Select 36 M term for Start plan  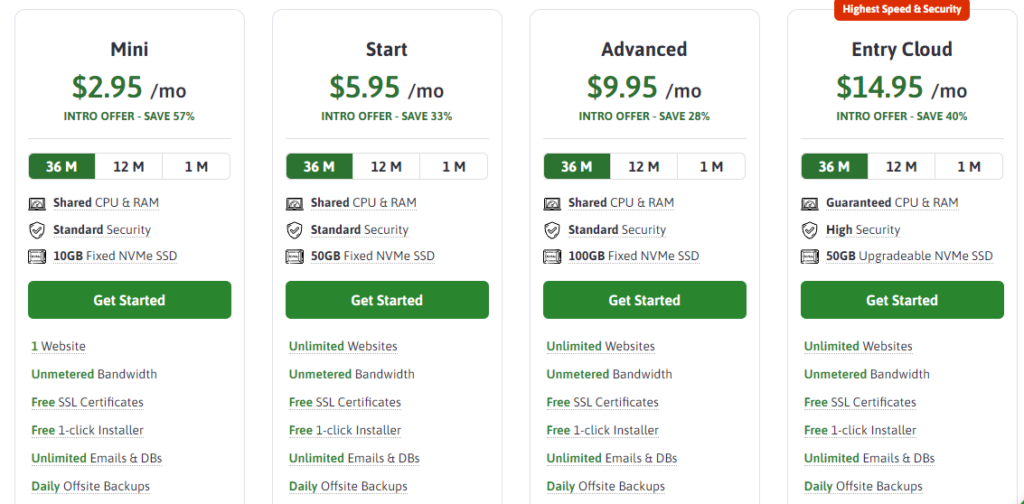(x=319, y=167)
